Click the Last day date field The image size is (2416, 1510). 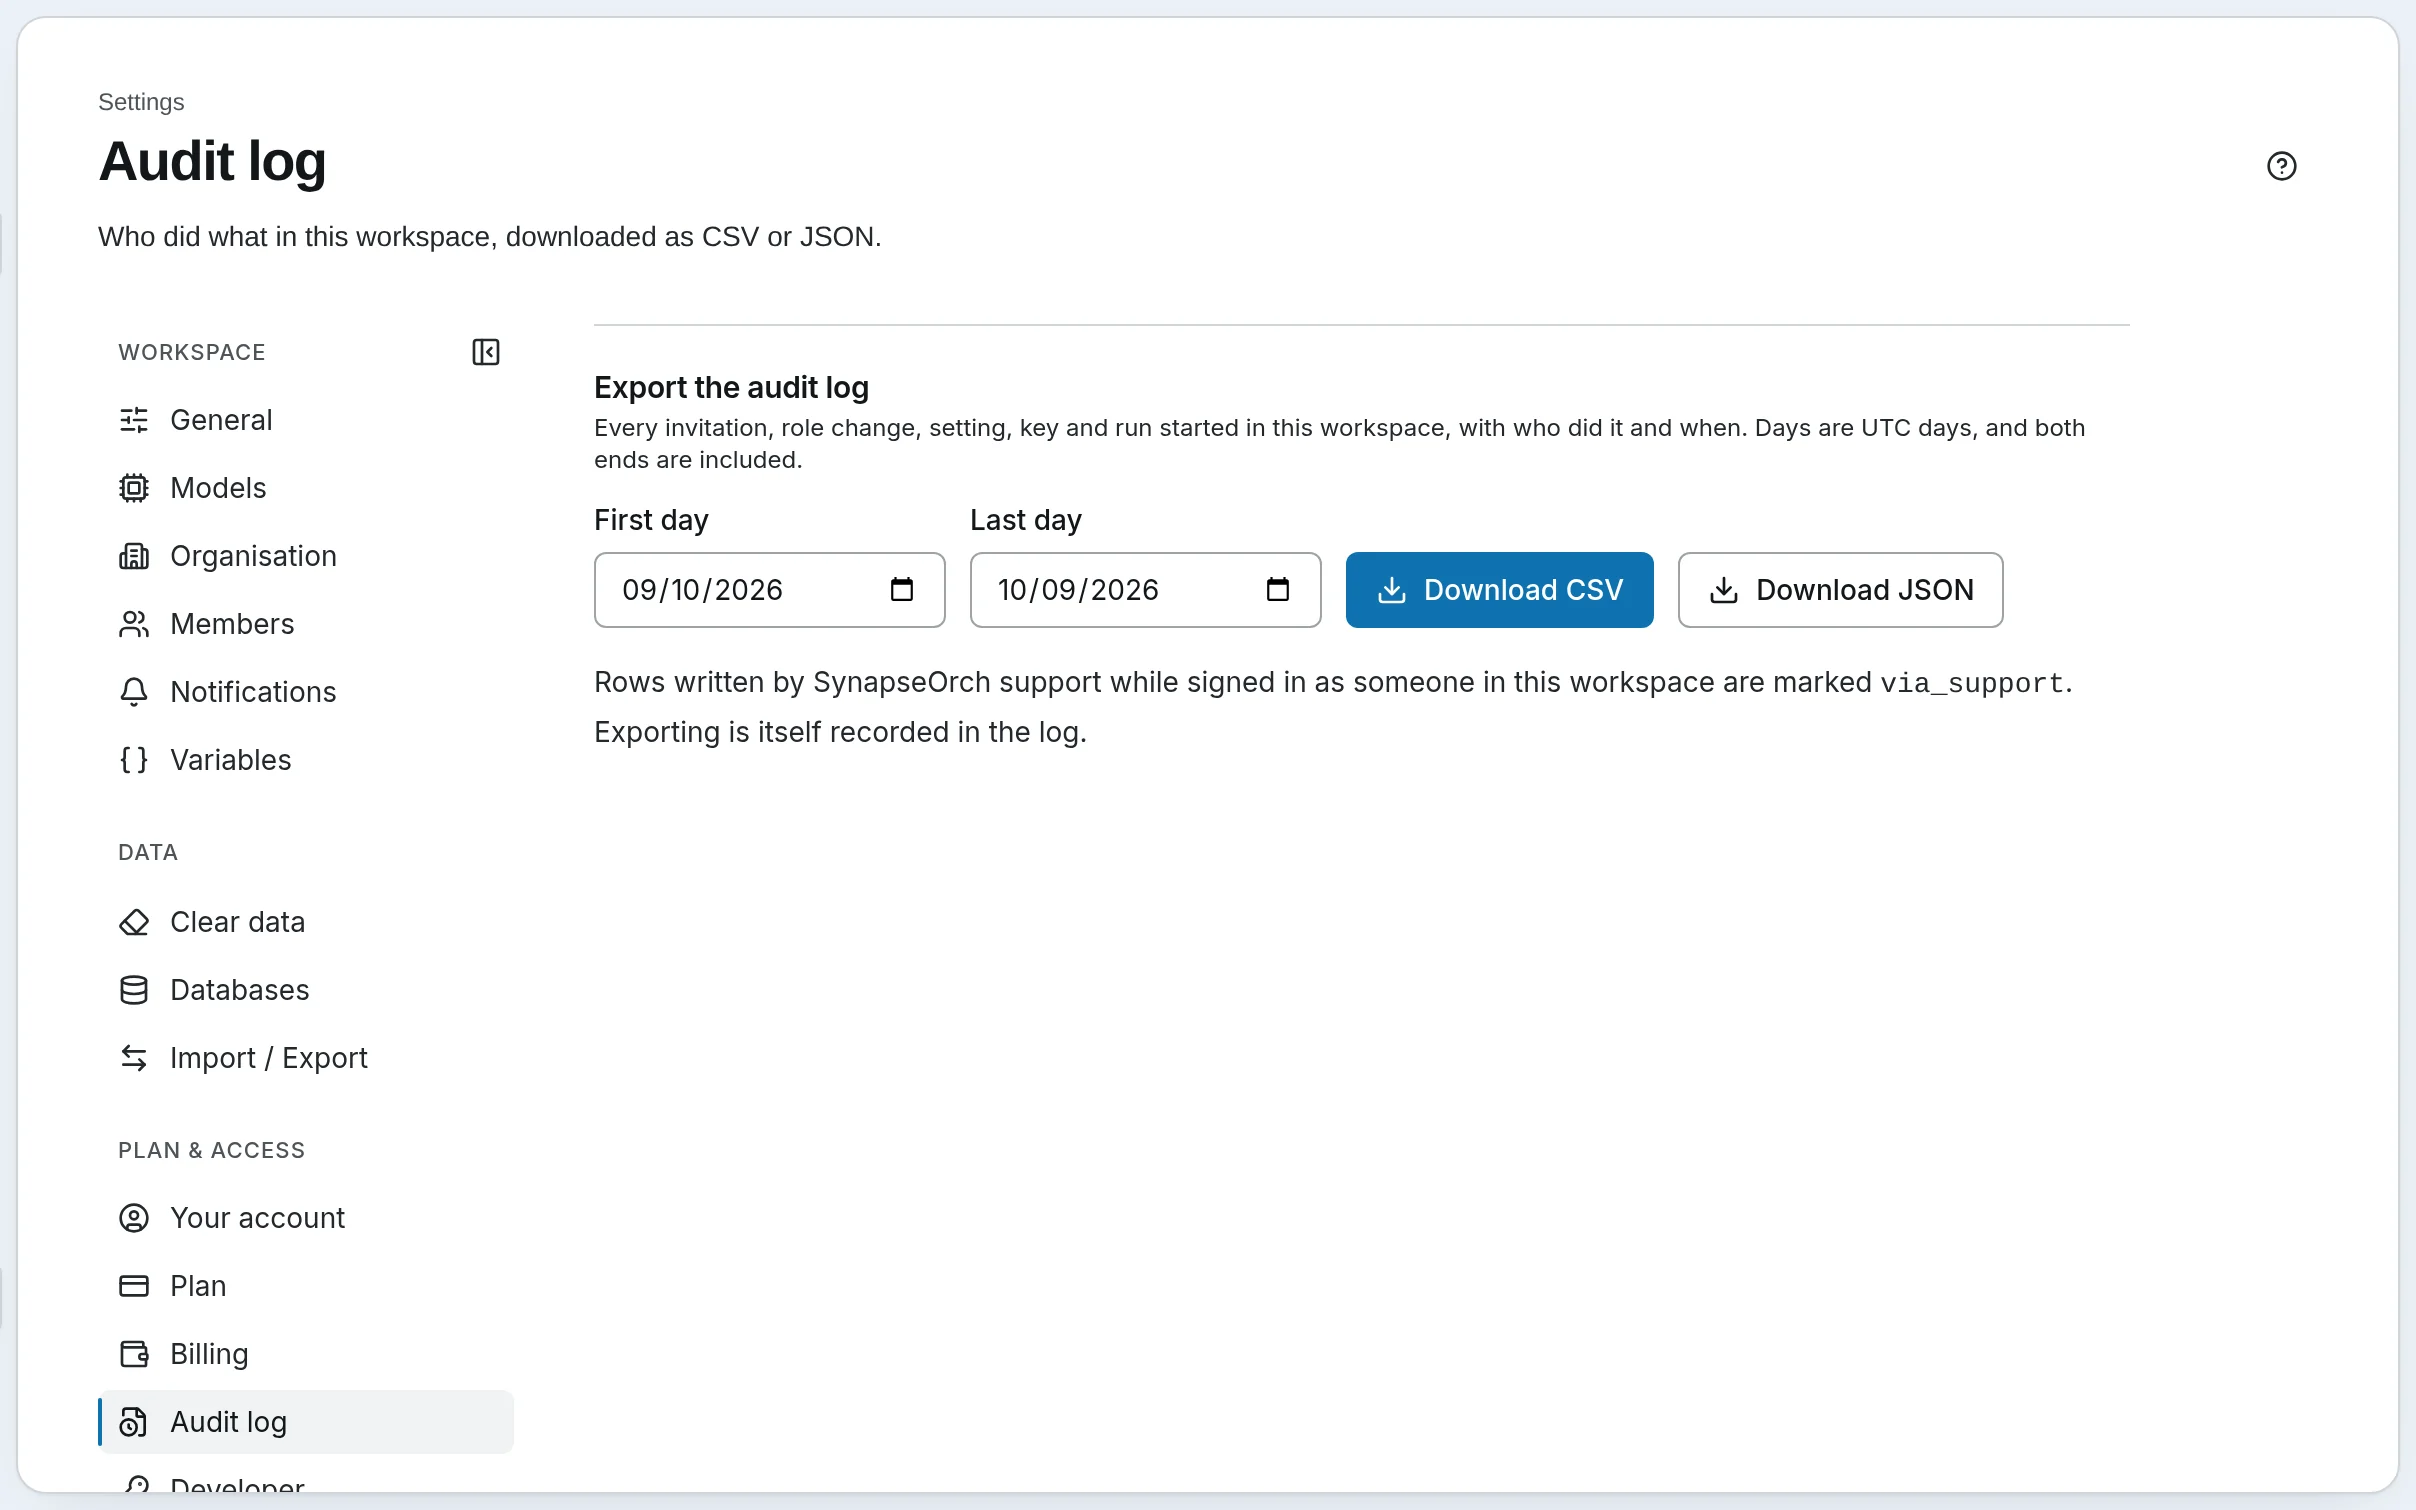[x=1146, y=590]
